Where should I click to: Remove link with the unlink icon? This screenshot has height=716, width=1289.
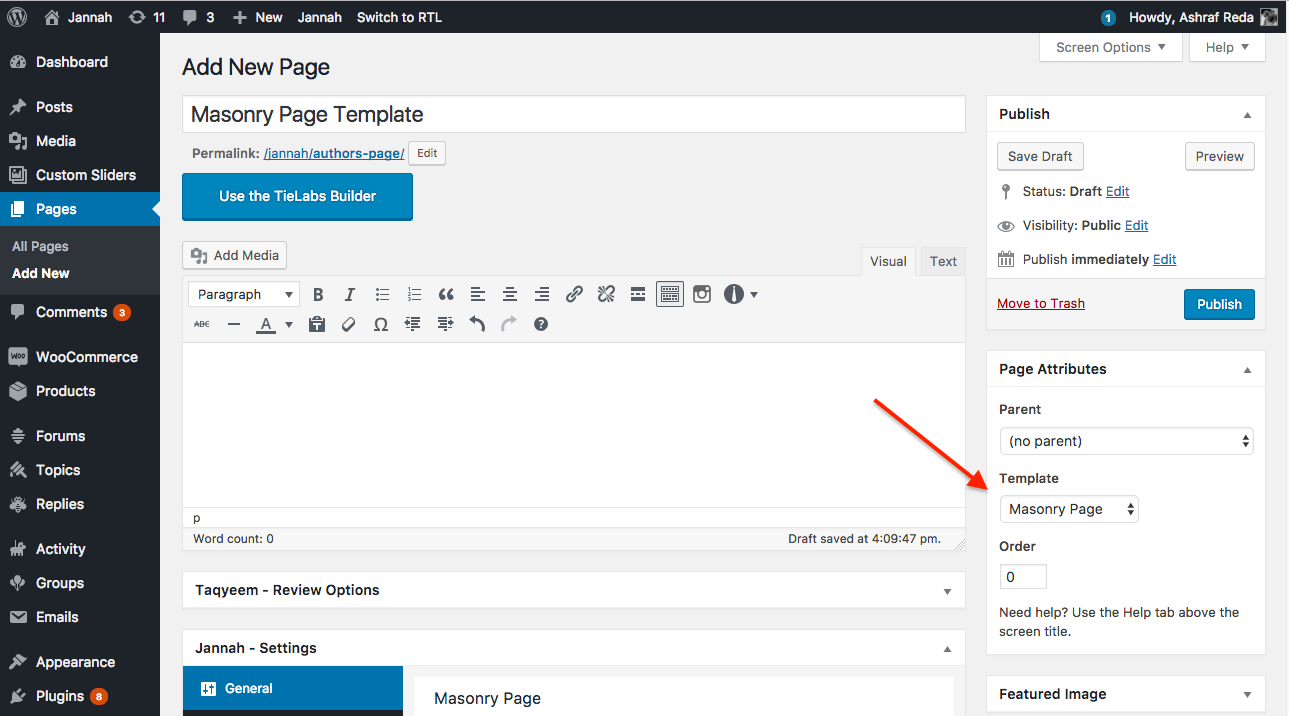[606, 294]
